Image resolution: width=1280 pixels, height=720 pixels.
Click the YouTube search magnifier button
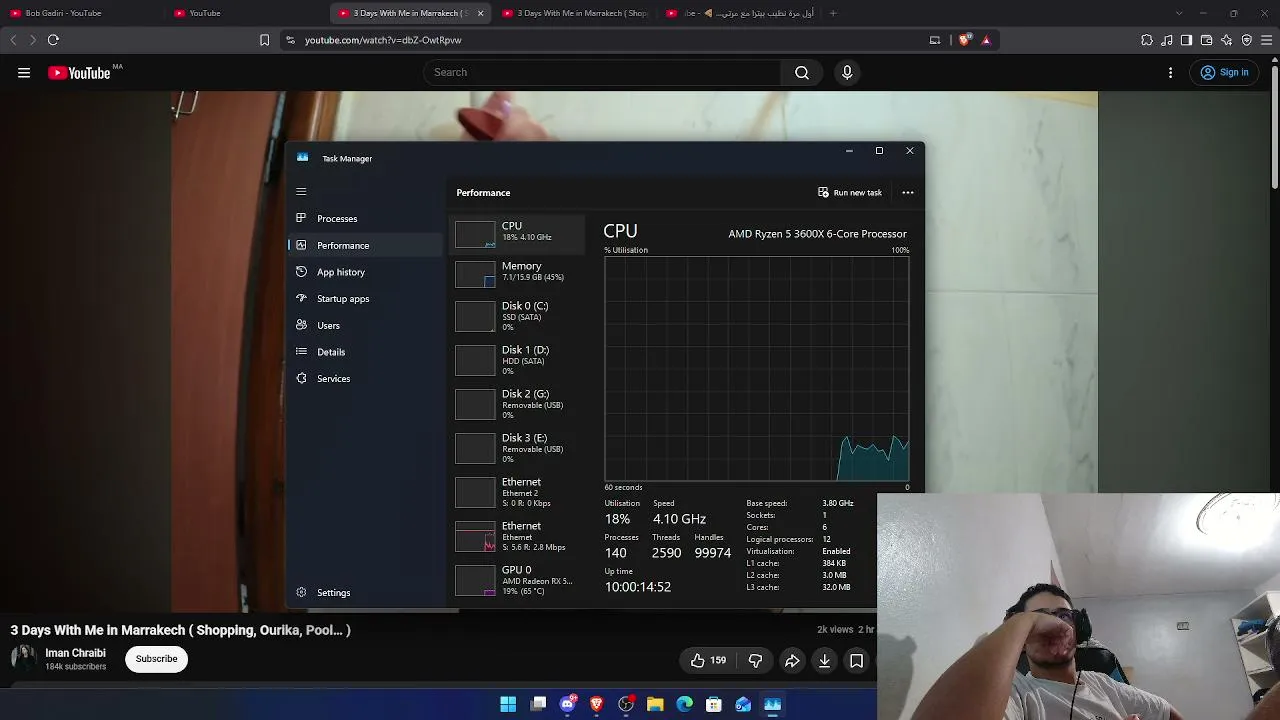pyautogui.click(x=802, y=72)
